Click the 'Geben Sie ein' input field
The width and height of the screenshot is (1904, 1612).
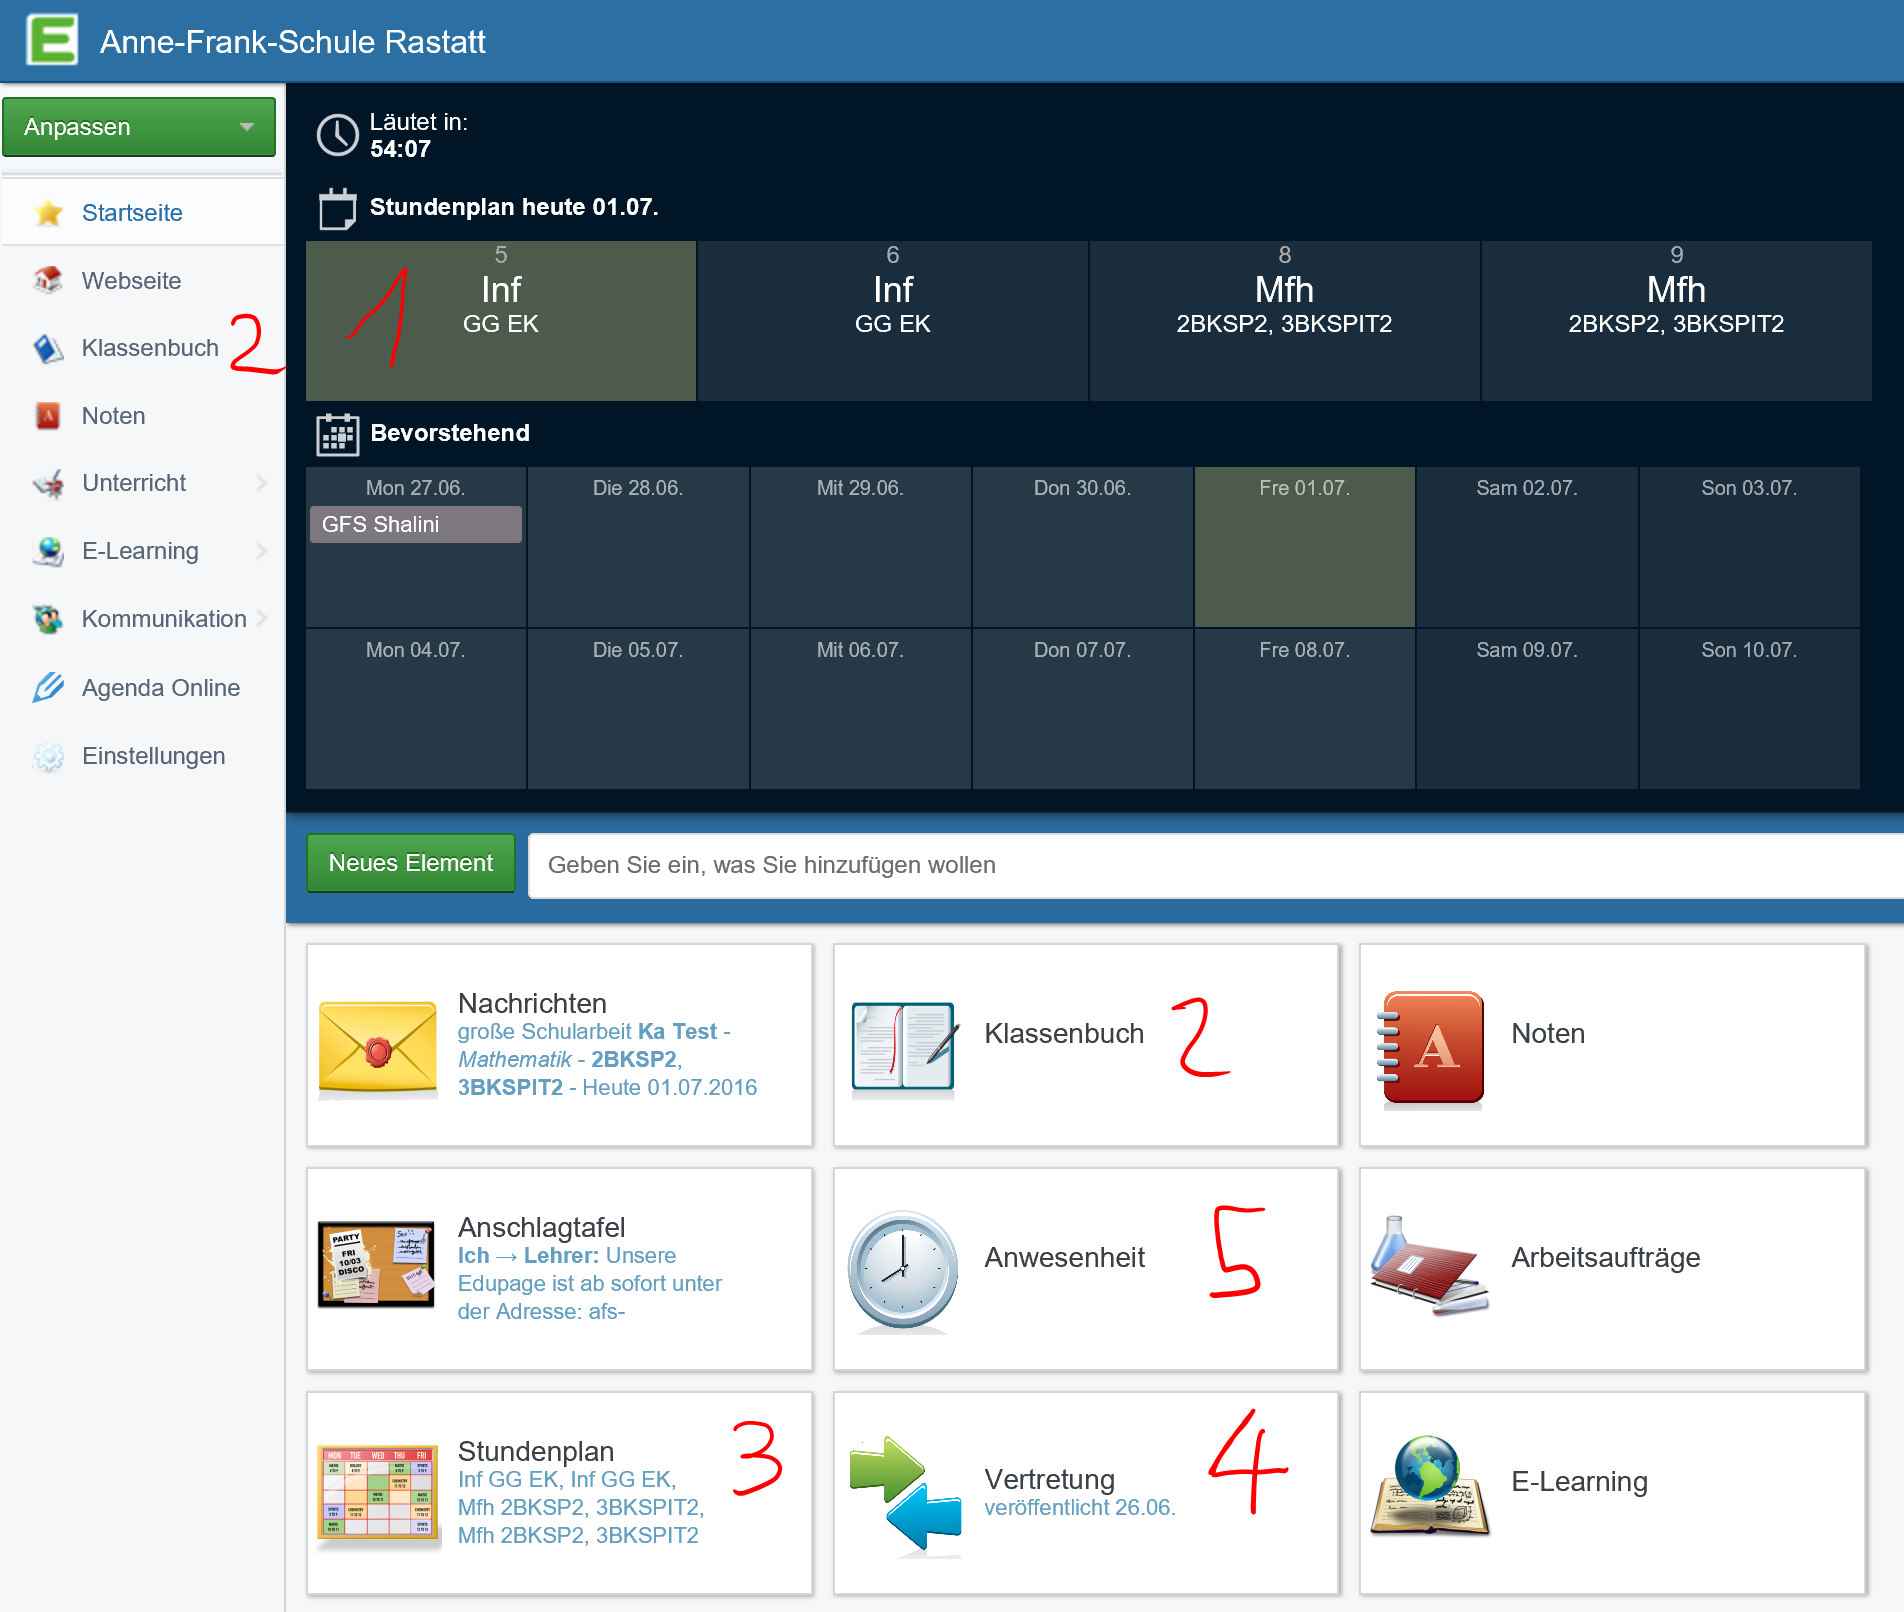click(x=1100, y=864)
